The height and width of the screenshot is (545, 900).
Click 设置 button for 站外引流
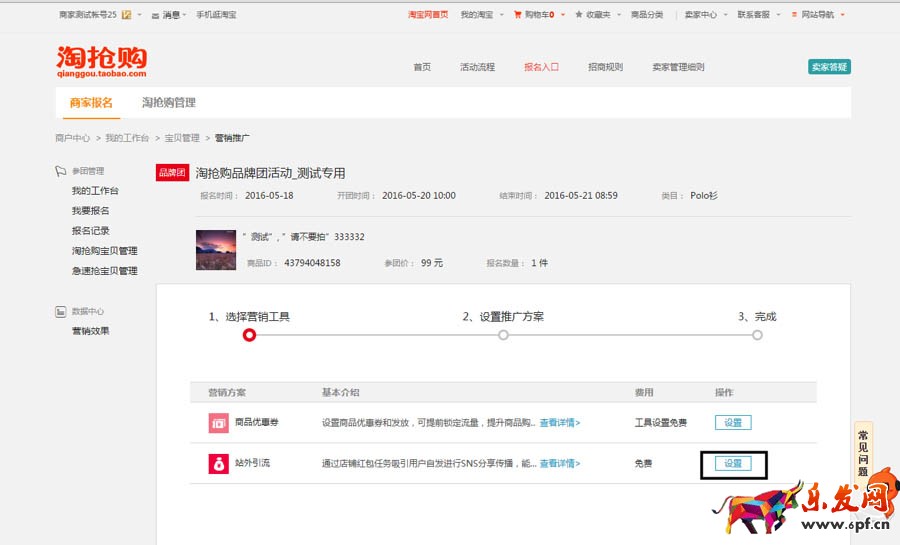click(733, 464)
